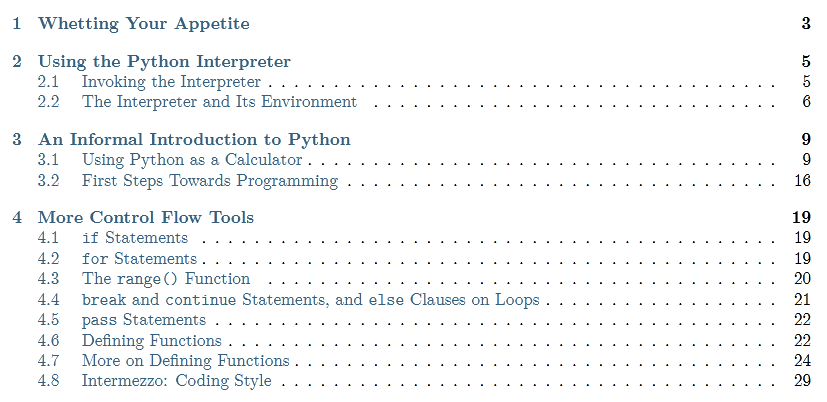Open Intermezzo: Coding Style section
The image size is (827, 402).
click(x=176, y=381)
